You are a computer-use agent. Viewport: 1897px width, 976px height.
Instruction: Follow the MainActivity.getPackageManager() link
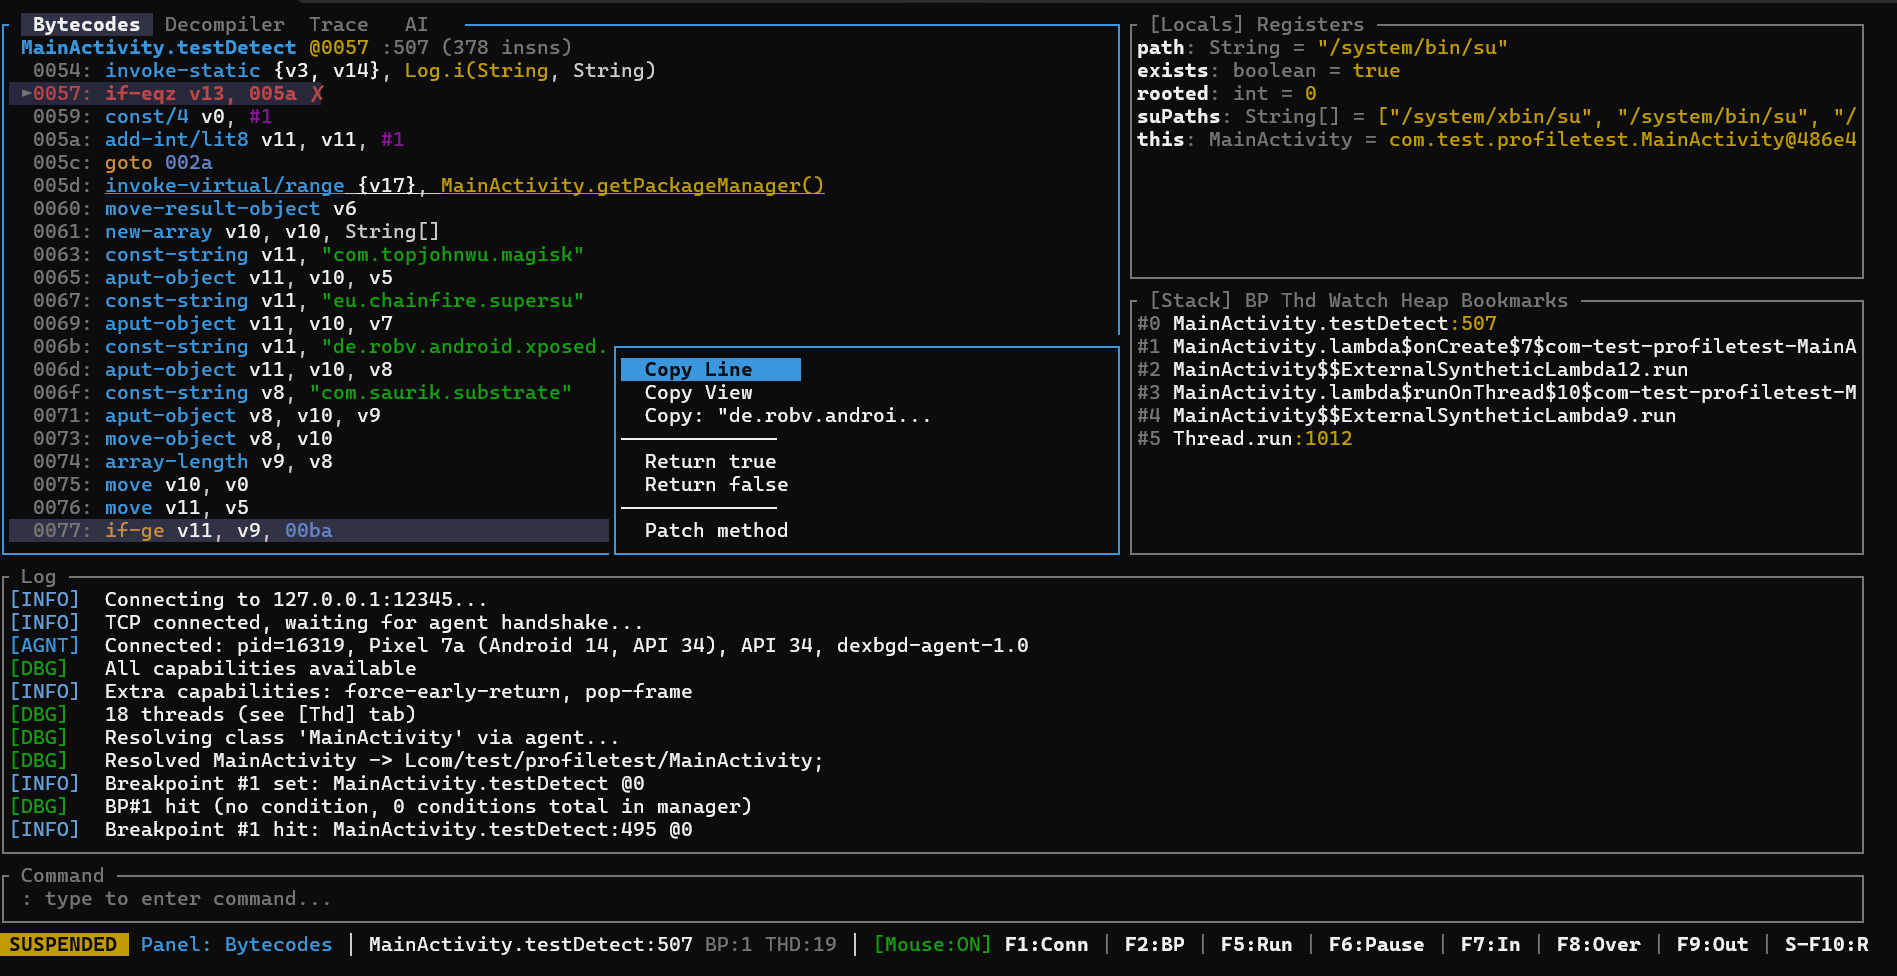coord(632,185)
